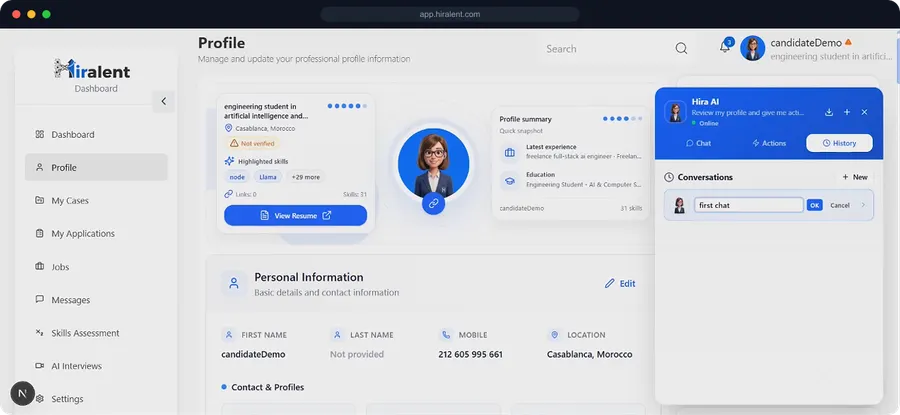900x415 pixels.
Task: Switch to the Chat tab in Hira AI
Action: [x=699, y=143]
